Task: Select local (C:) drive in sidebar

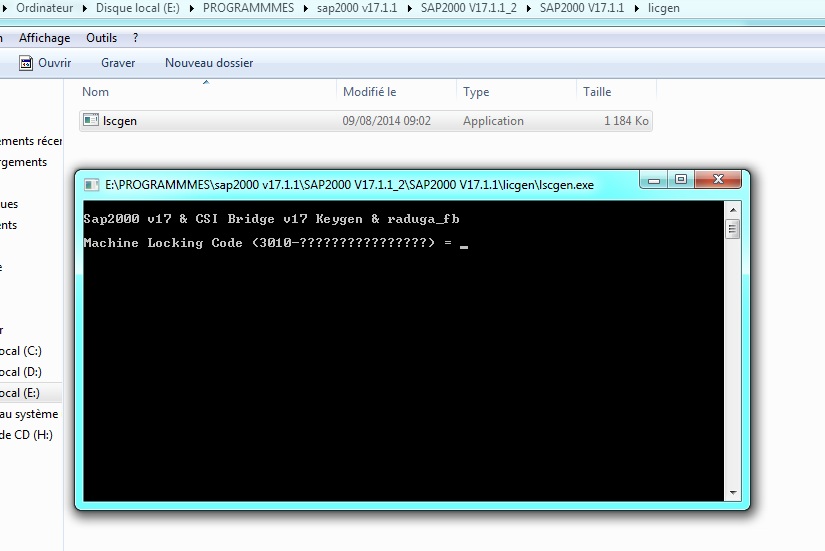Action: pyautogui.click(x=21, y=351)
